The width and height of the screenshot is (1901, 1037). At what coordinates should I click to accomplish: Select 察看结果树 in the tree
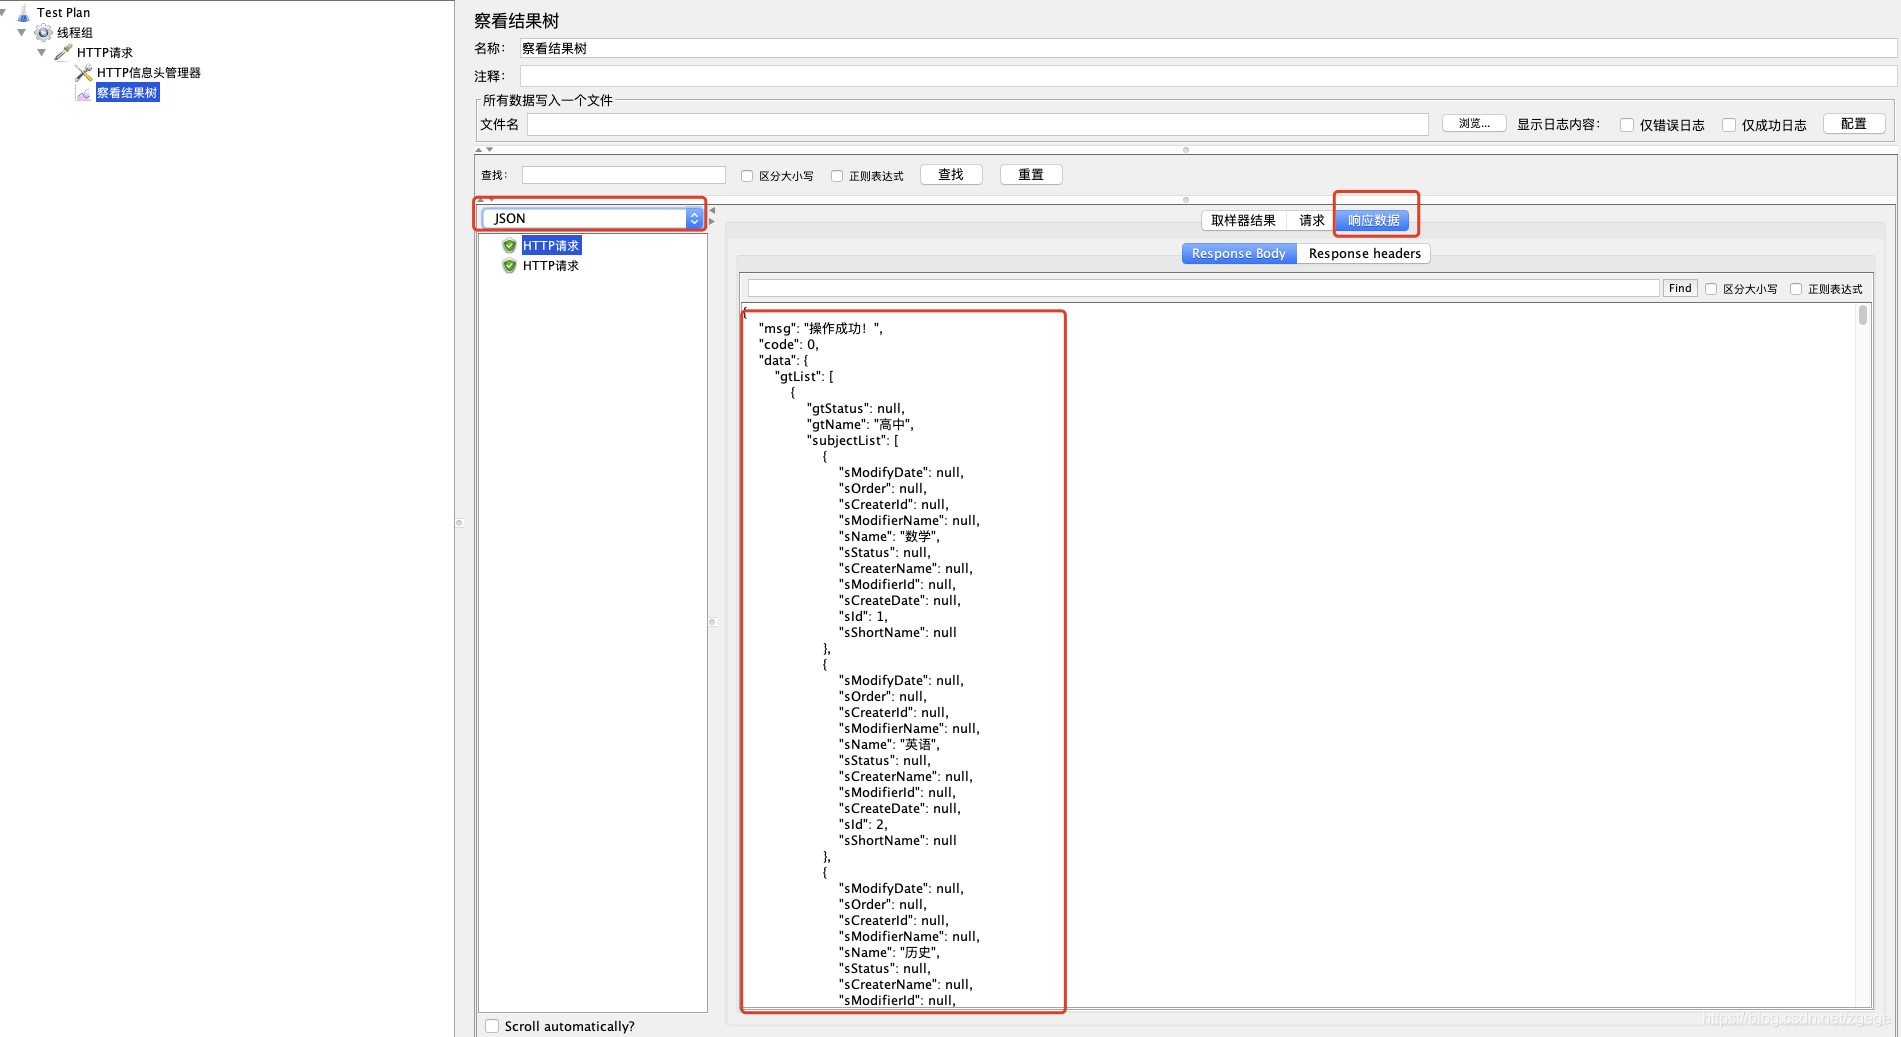(127, 93)
